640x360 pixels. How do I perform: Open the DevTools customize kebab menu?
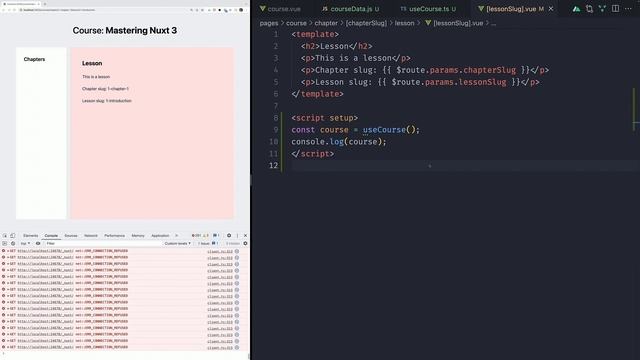coord(237,236)
